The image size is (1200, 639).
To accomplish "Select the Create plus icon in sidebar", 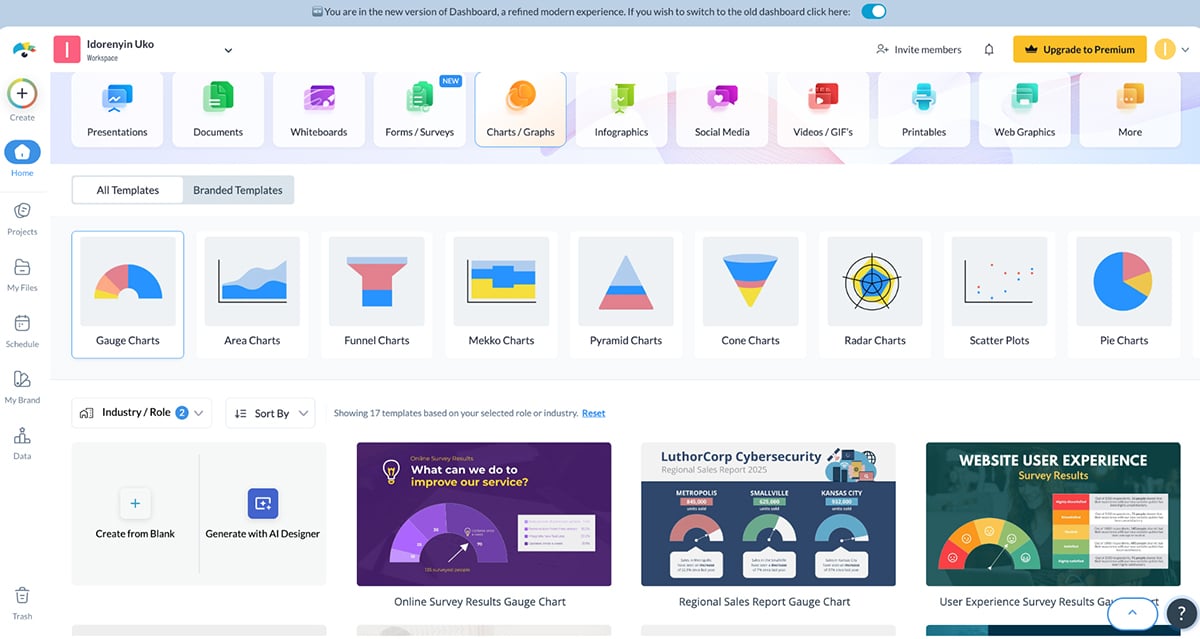I will coord(22,93).
